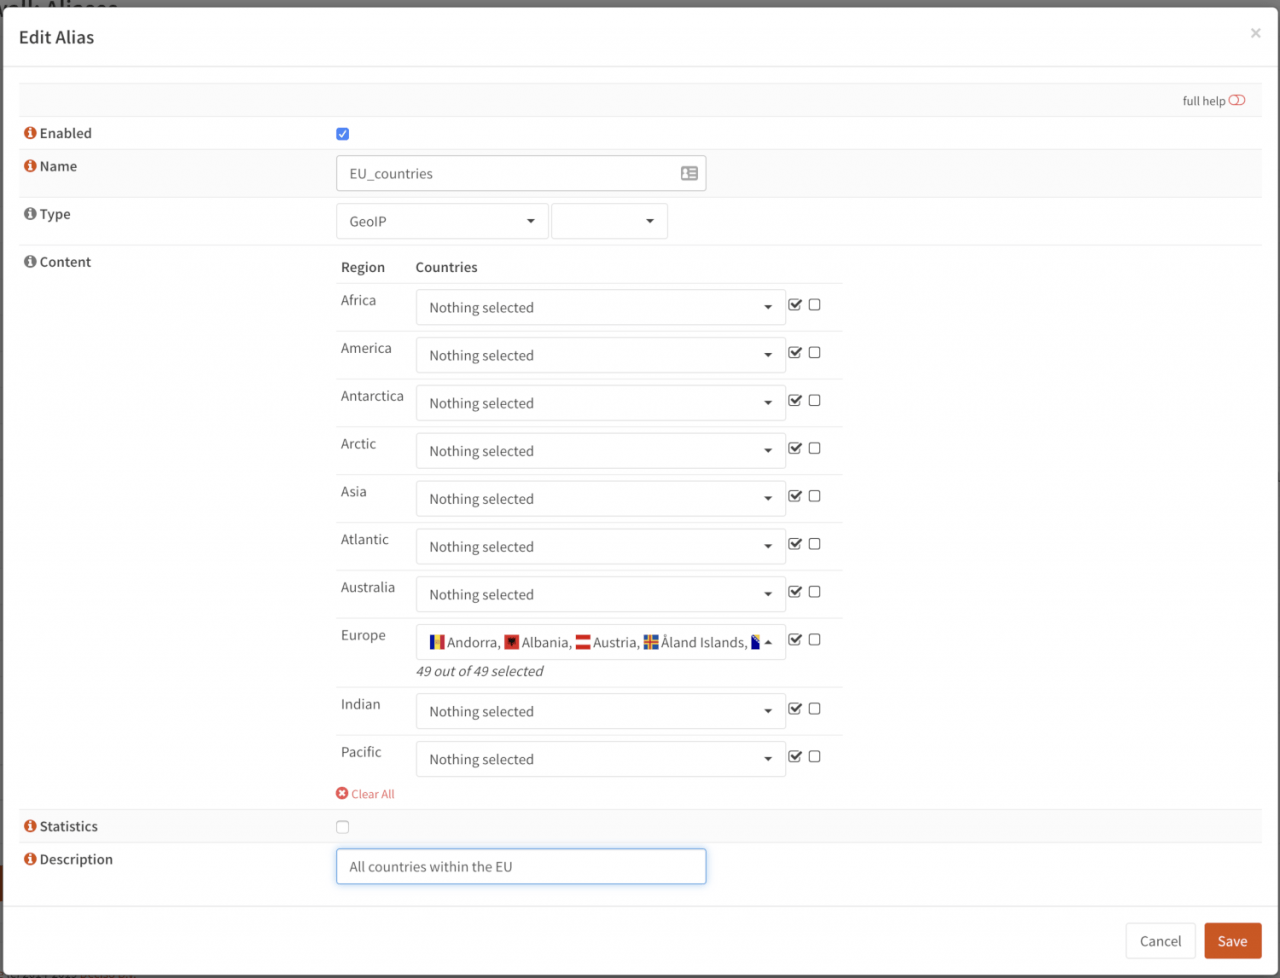Enable the Statistics checkbox

343,827
